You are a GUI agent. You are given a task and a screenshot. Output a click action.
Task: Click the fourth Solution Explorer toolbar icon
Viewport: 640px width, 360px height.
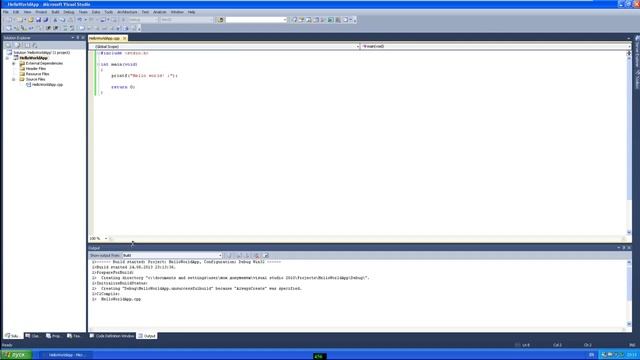(35, 45)
